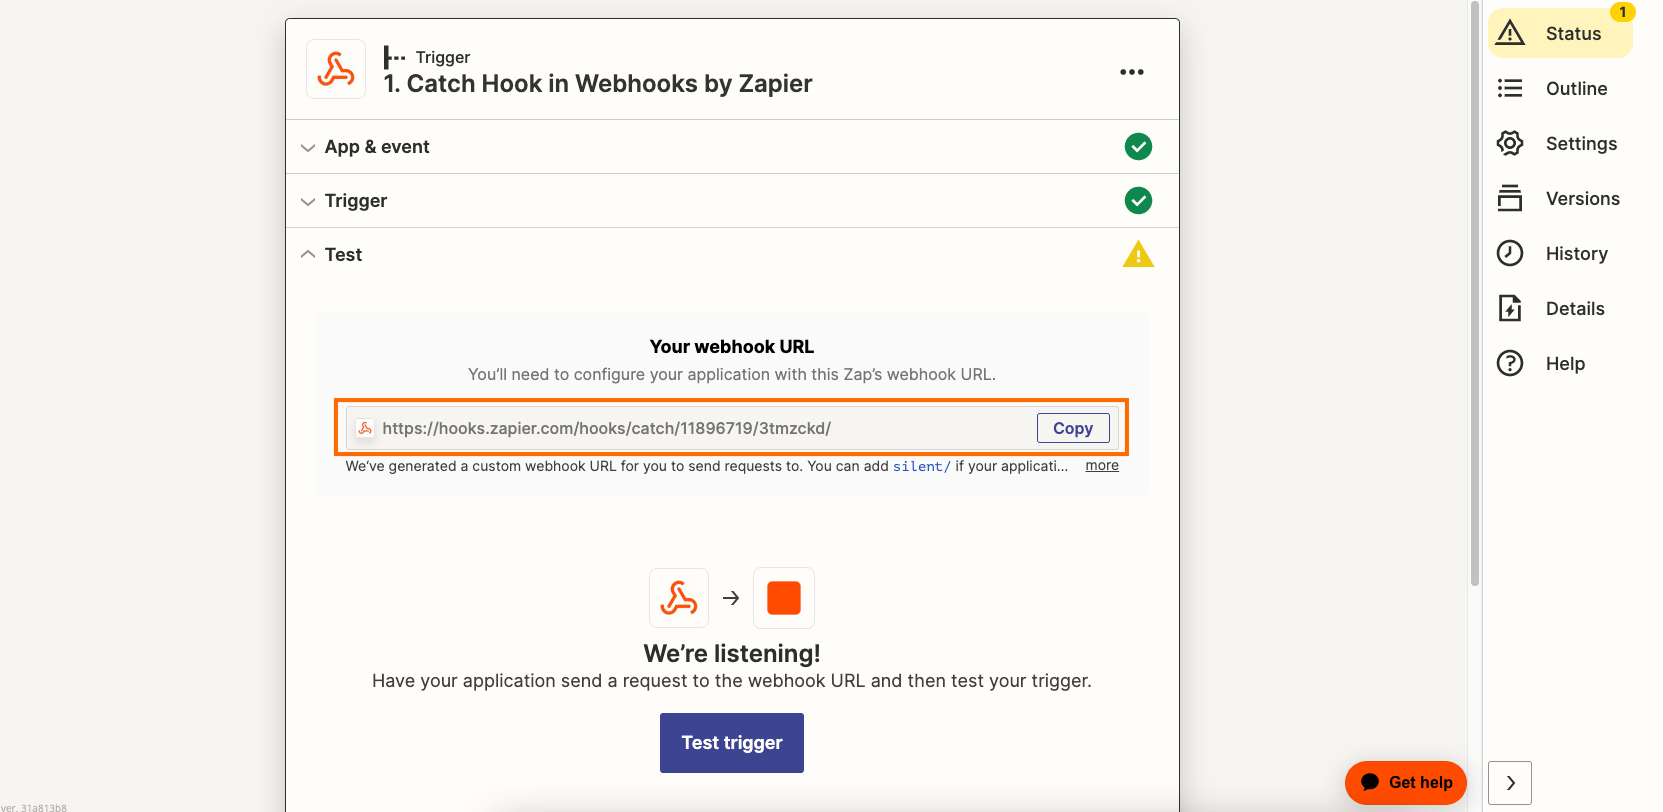Click the Status warning triangle icon
Image resolution: width=1663 pixels, height=812 pixels.
pos(1510,33)
